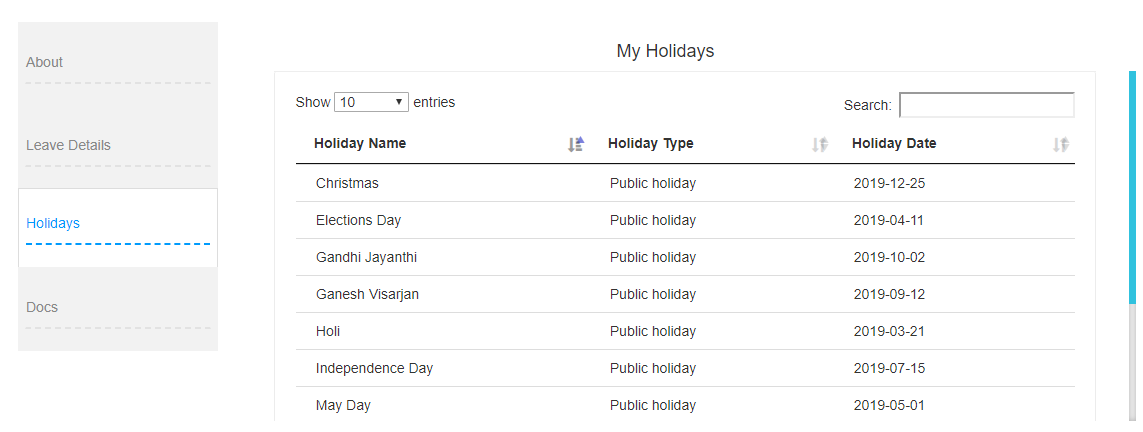Open the About sidebar tab
Image resolution: width=1143 pixels, height=432 pixels.
point(45,62)
